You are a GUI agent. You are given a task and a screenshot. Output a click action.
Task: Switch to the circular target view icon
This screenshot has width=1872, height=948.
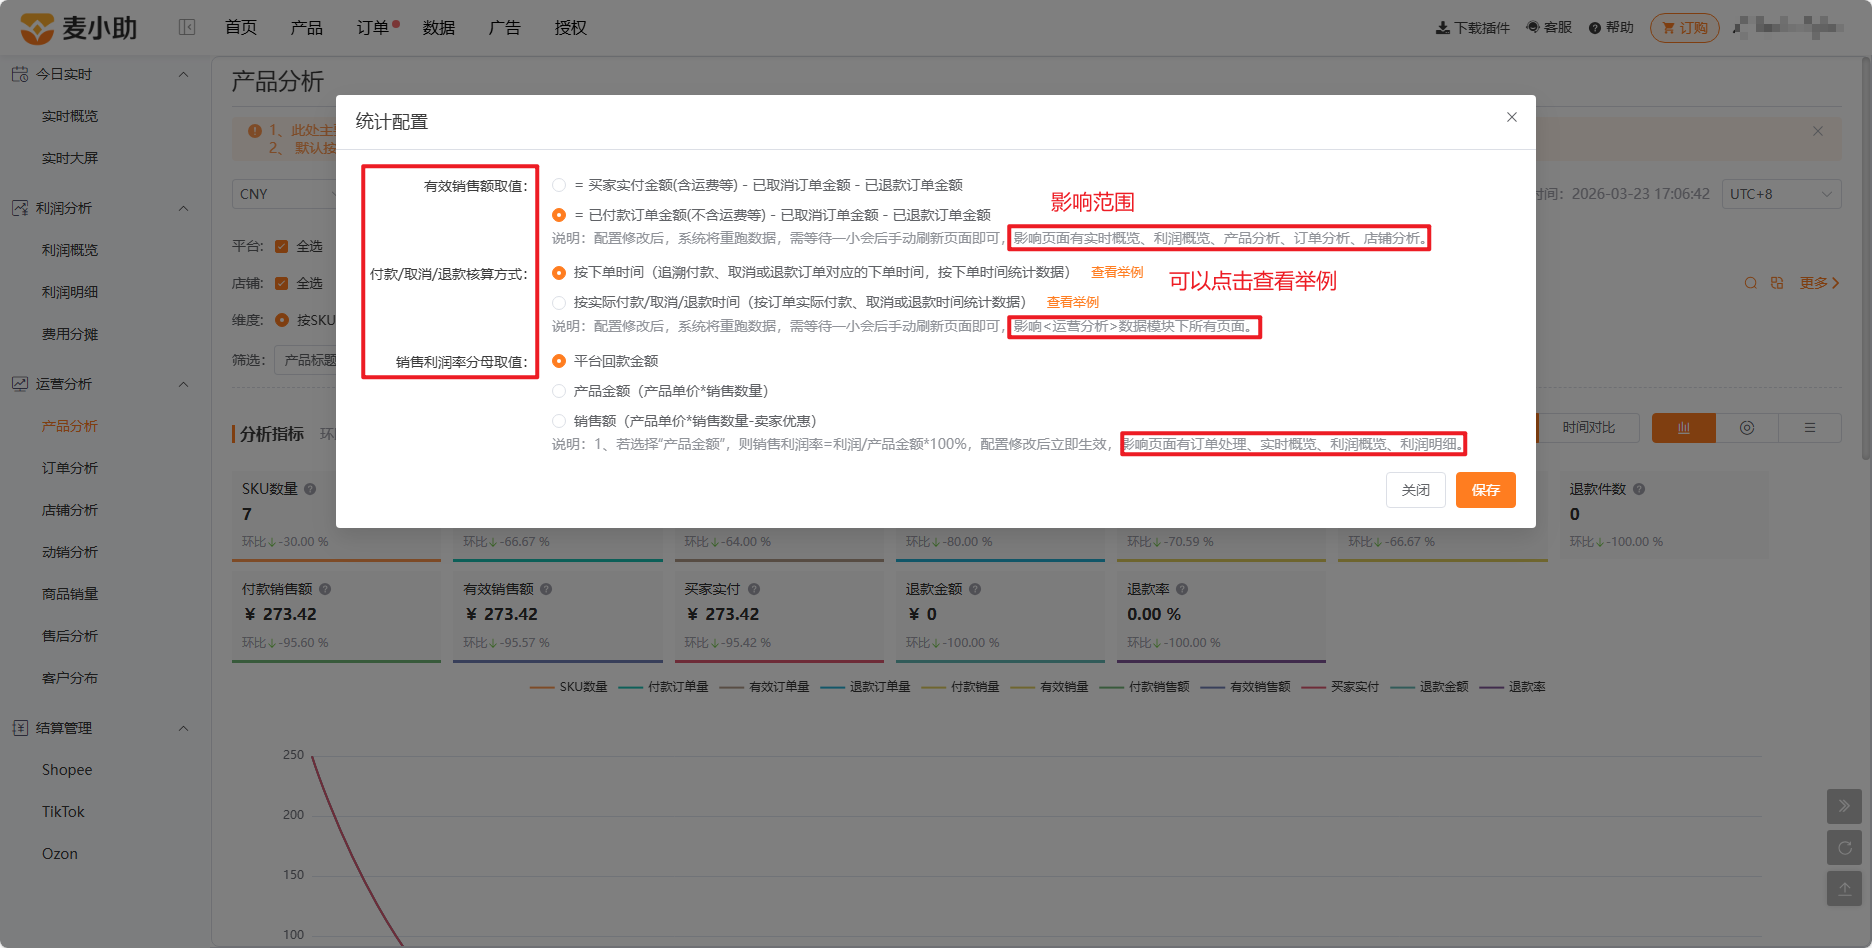coord(1747,428)
